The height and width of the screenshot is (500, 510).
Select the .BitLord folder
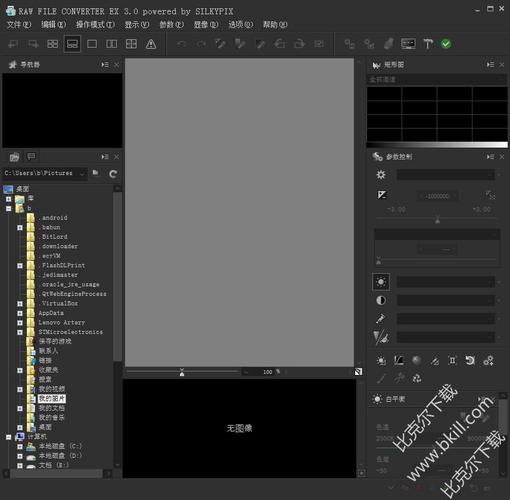pos(53,237)
